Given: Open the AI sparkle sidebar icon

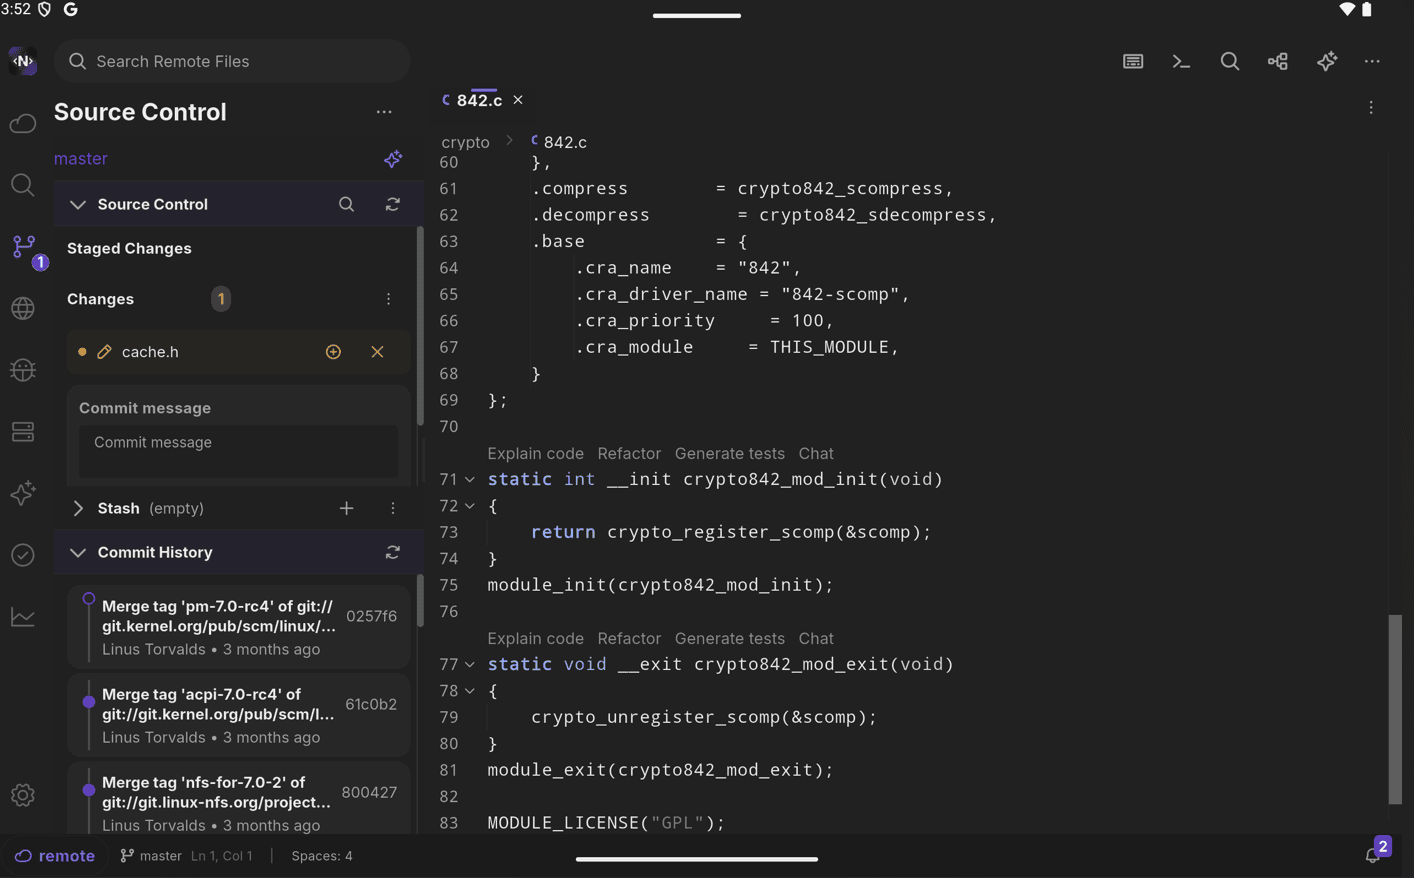Looking at the screenshot, I should tap(23, 493).
